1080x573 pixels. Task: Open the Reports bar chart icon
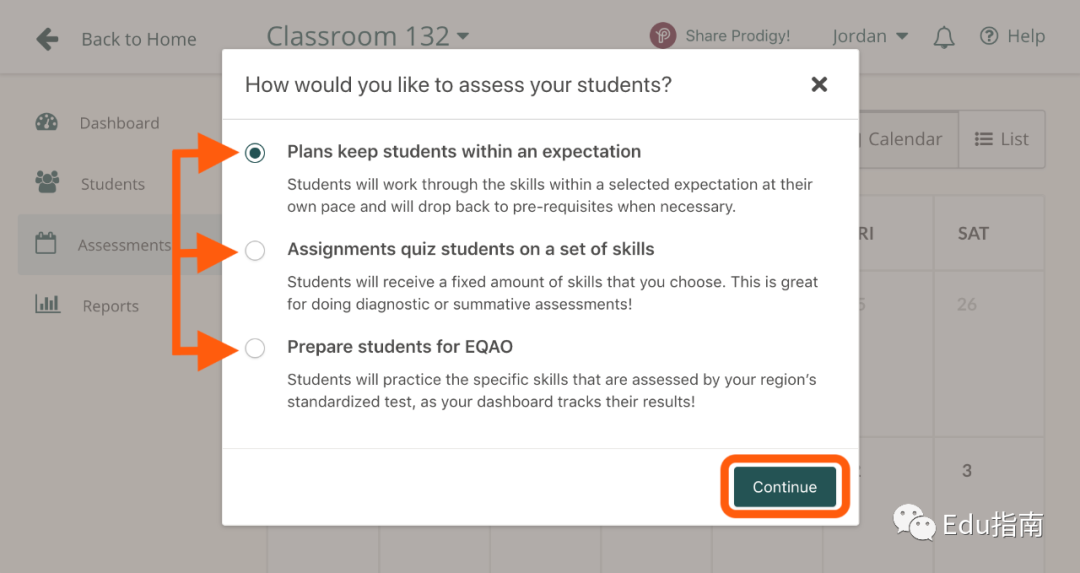(x=48, y=304)
